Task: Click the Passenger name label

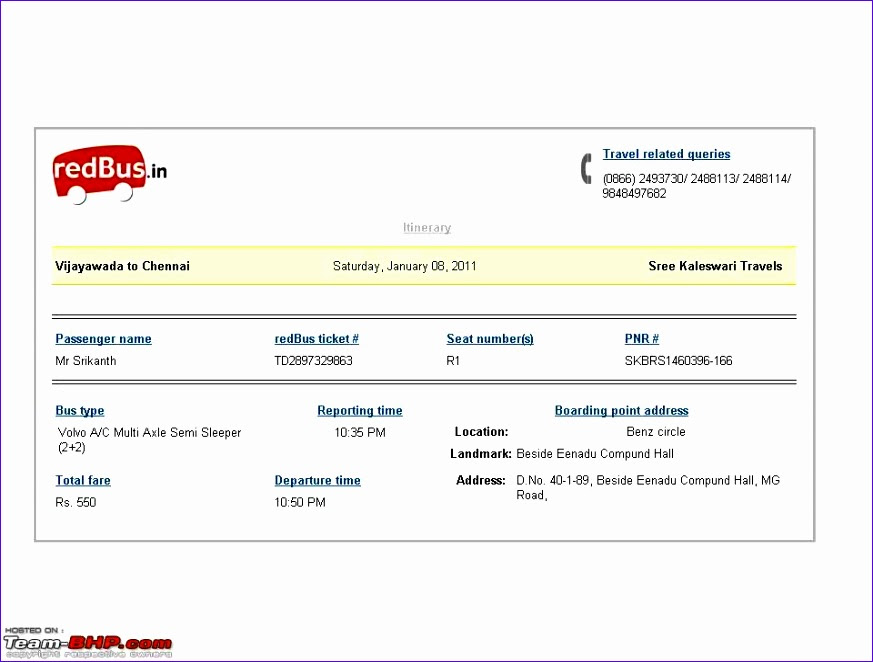Action: (104, 339)
